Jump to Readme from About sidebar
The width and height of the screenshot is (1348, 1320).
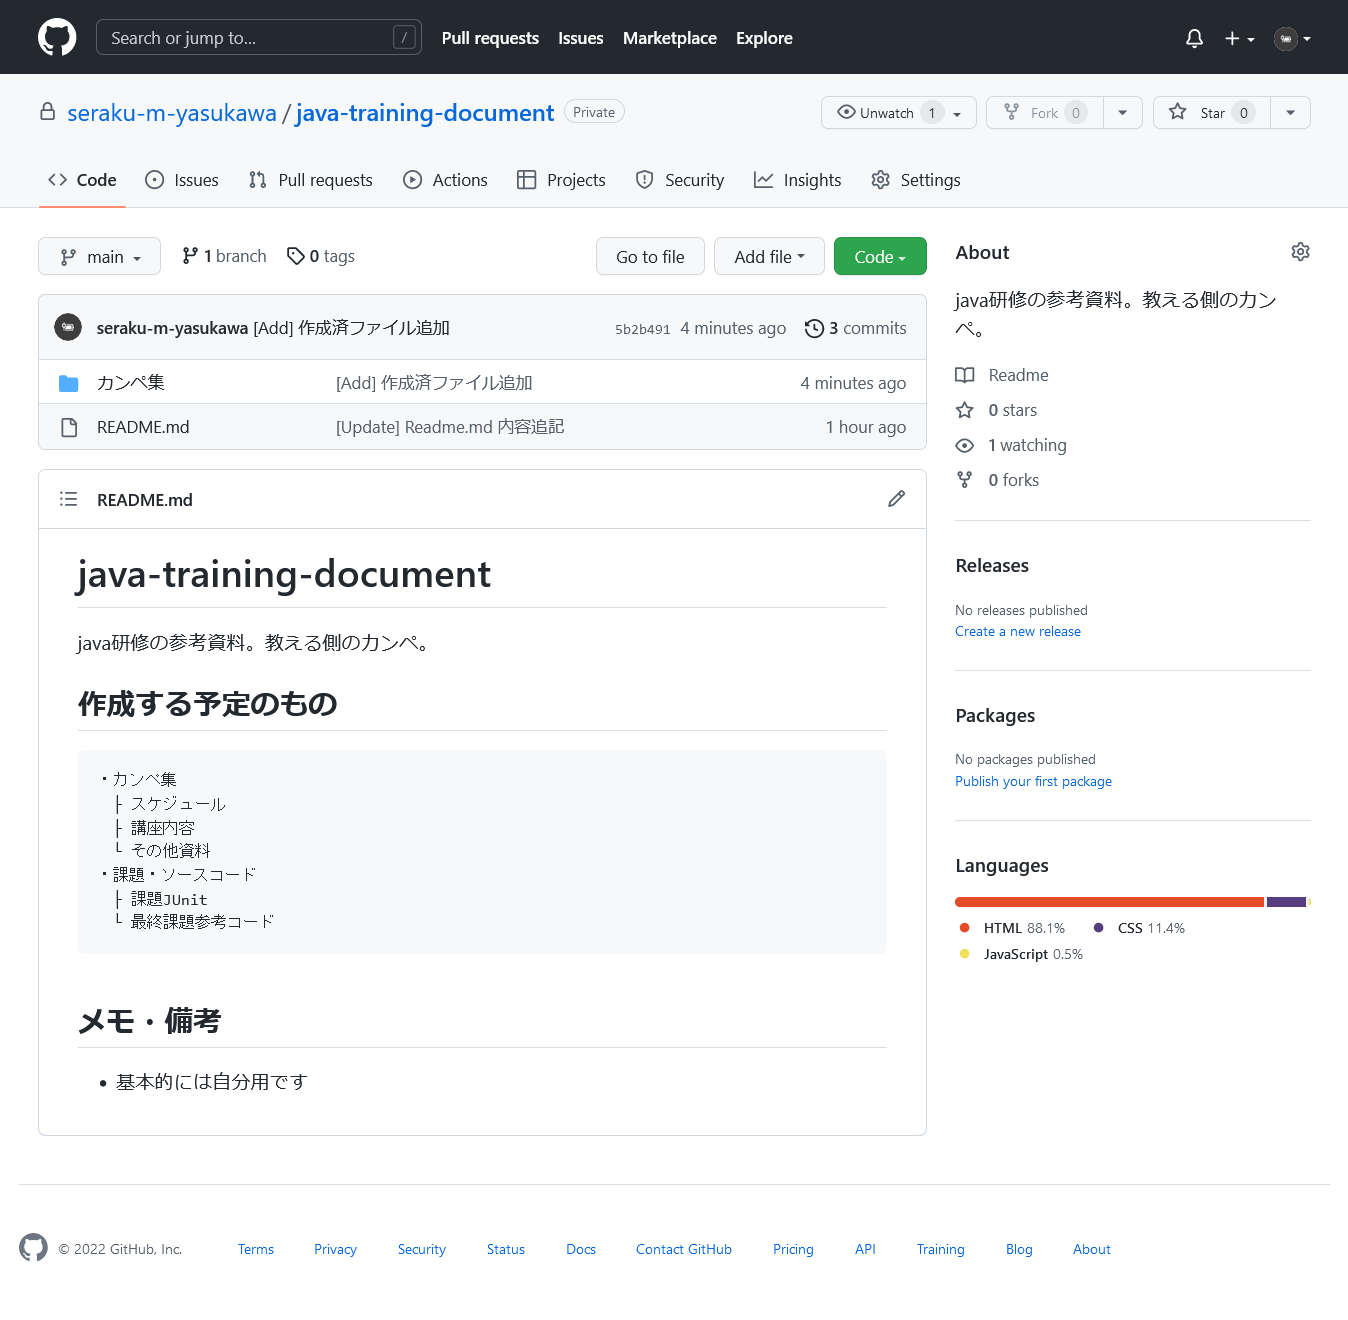pos(1002,375)
